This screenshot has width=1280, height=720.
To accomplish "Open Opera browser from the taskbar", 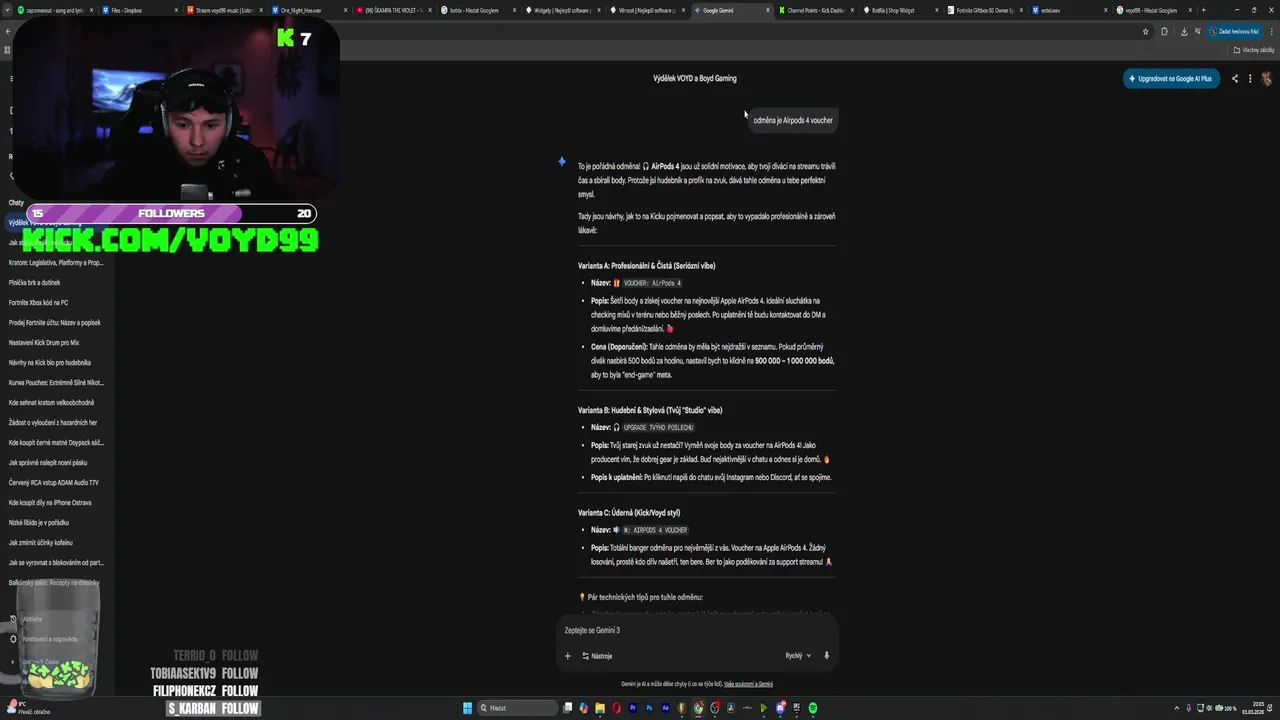I will tap(616, 708).
